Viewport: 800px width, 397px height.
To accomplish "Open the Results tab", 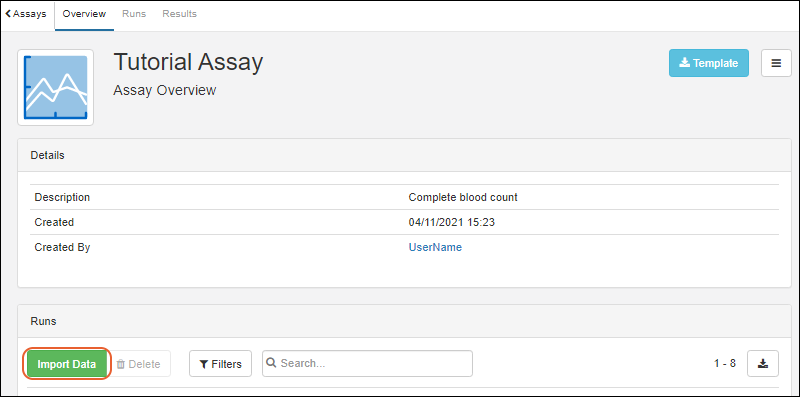I will [179, 14].
